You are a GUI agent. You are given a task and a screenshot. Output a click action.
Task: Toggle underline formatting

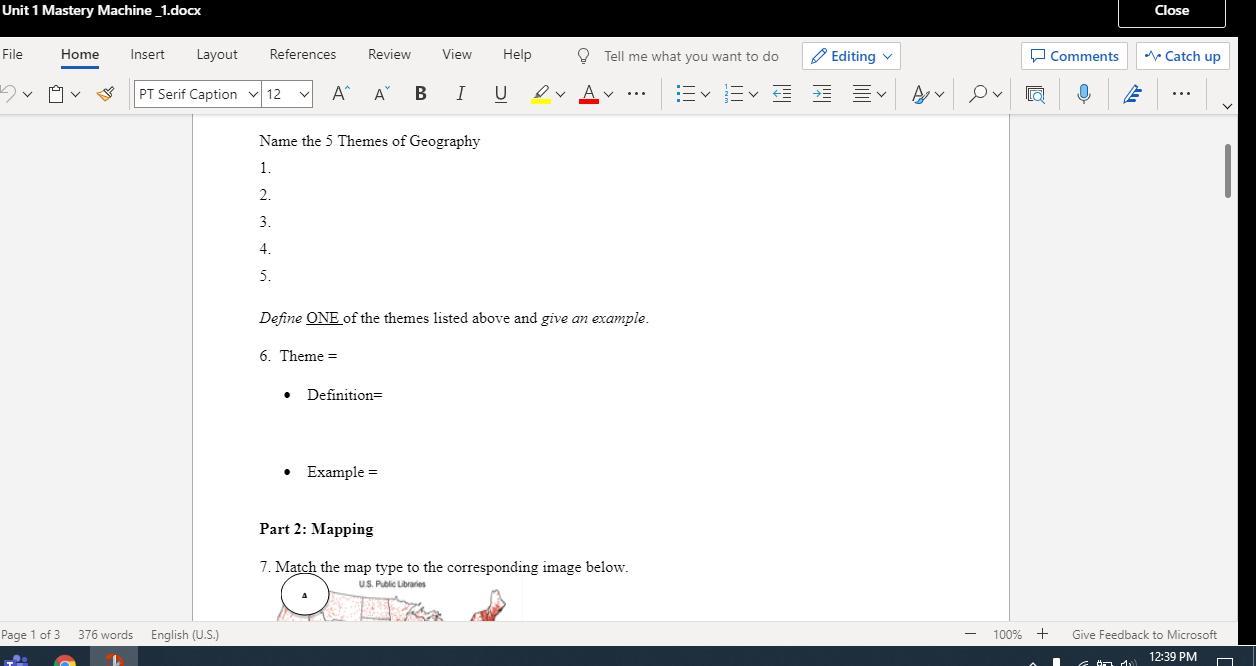[500, 94]
